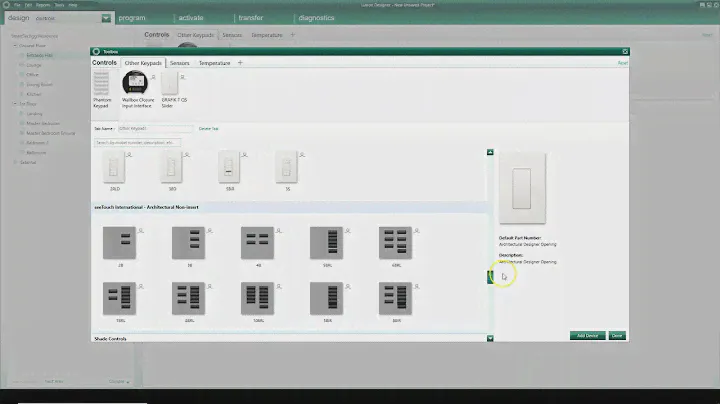Switch to the Sensors tab in Toolbox

point(180,62)
